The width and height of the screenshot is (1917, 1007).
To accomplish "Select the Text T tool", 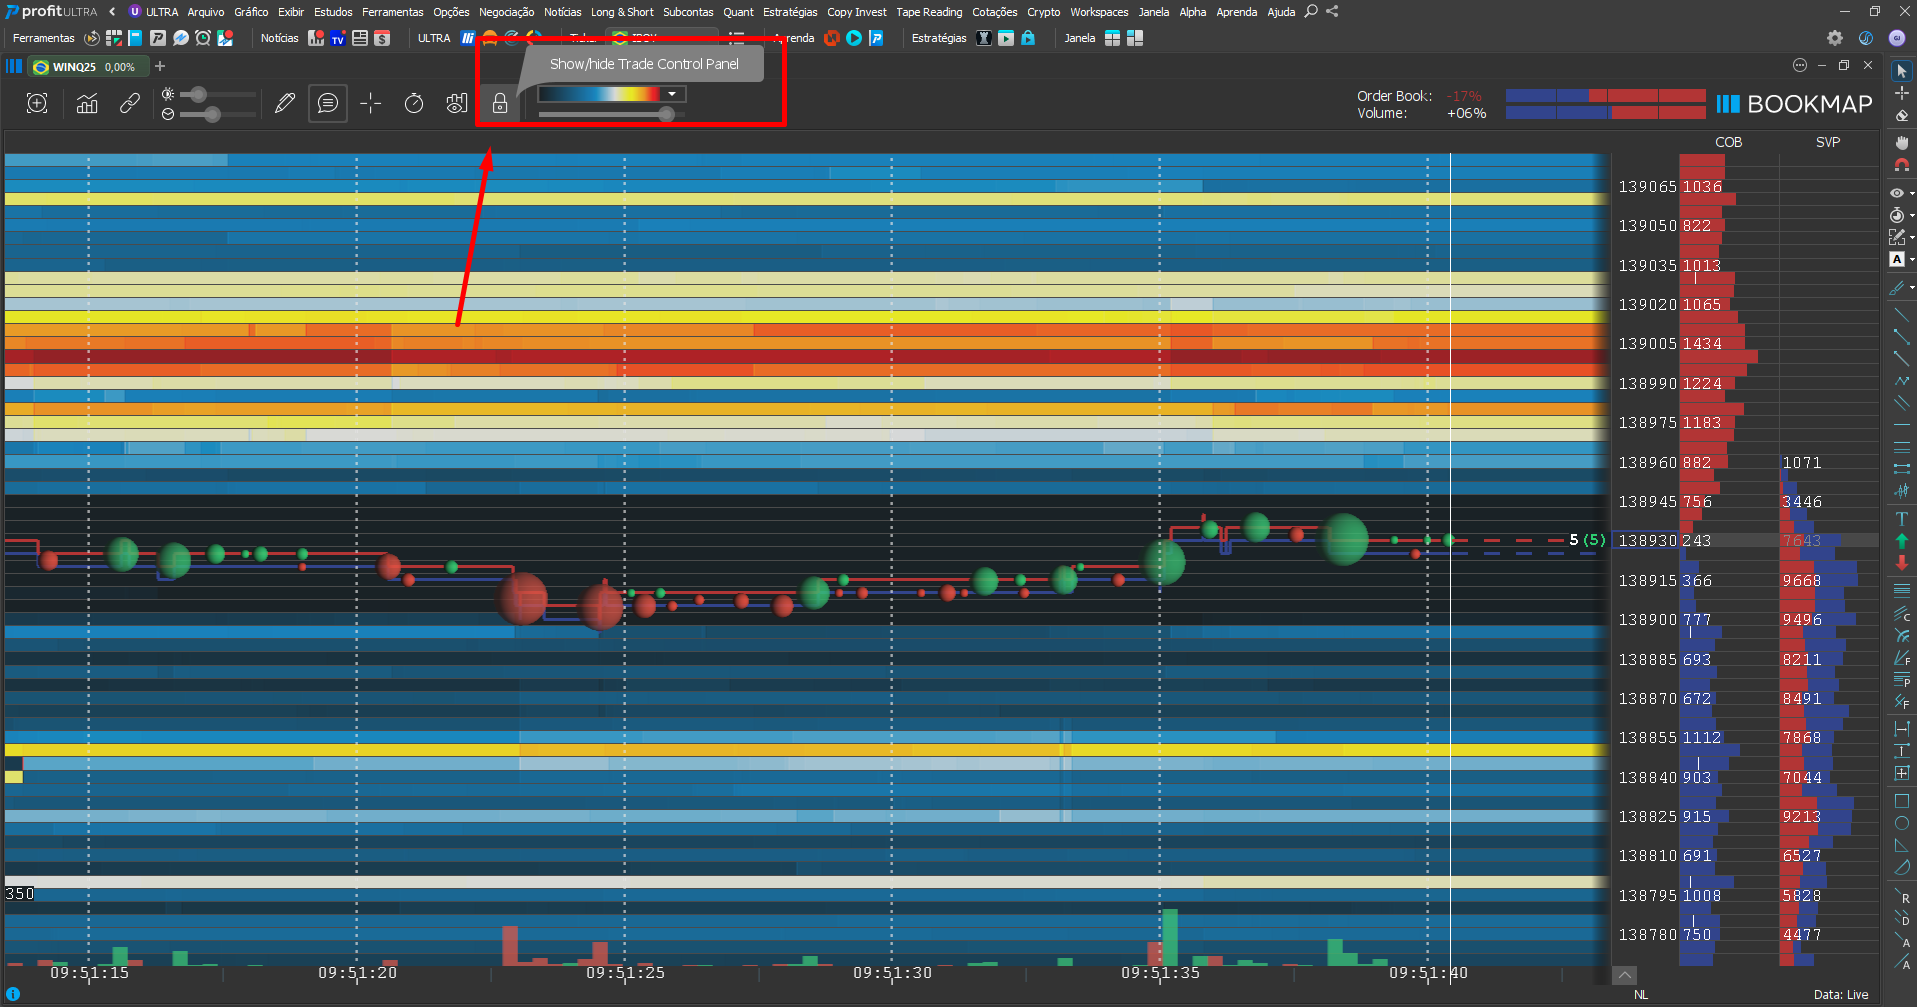I will point(1902,519).
